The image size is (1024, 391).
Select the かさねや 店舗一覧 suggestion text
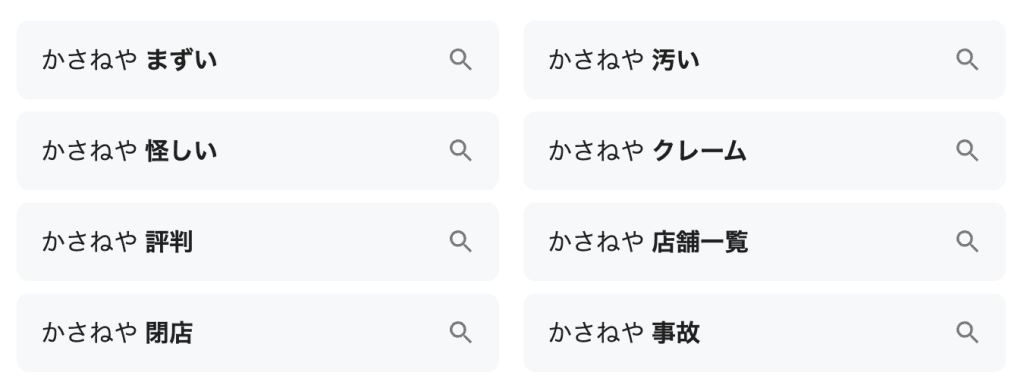click(x=648, y=242)
